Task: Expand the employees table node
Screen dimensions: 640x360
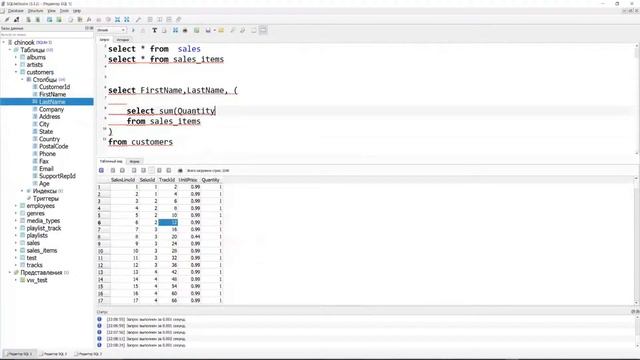Action: point(16,206)
